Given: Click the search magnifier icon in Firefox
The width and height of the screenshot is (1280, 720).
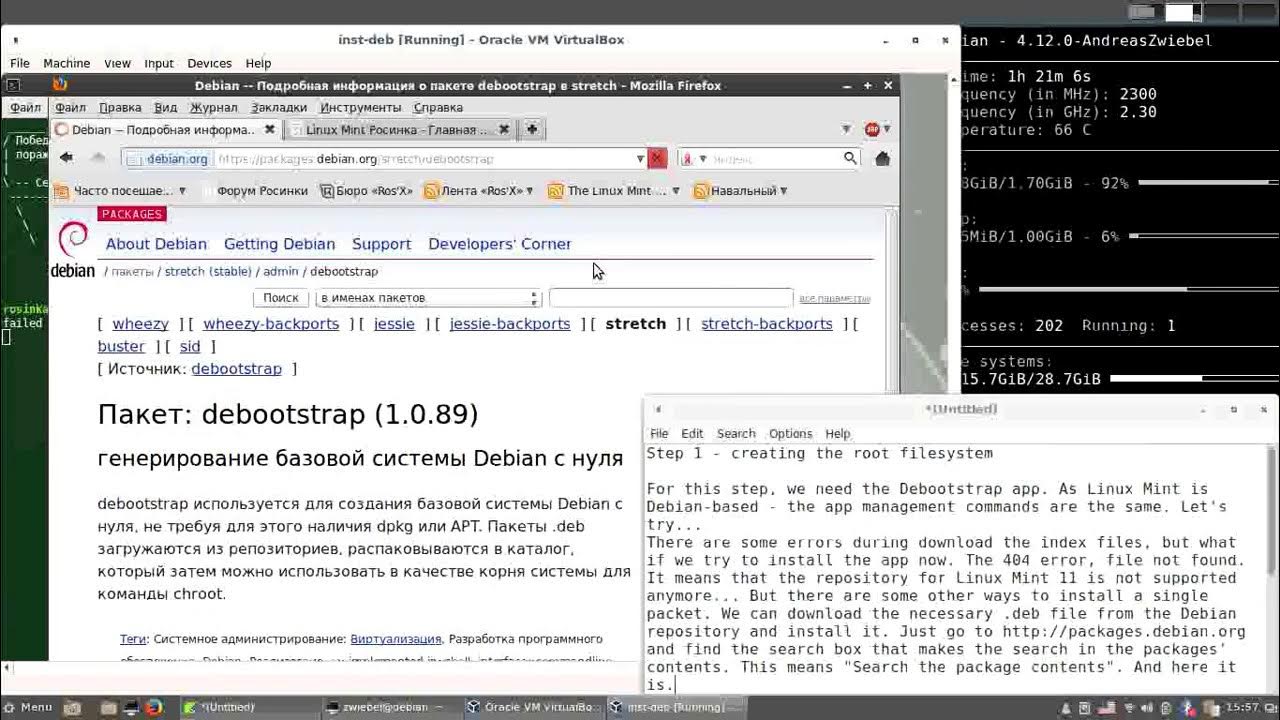Looking at the screenshot, I should click(x=850, y=158).
